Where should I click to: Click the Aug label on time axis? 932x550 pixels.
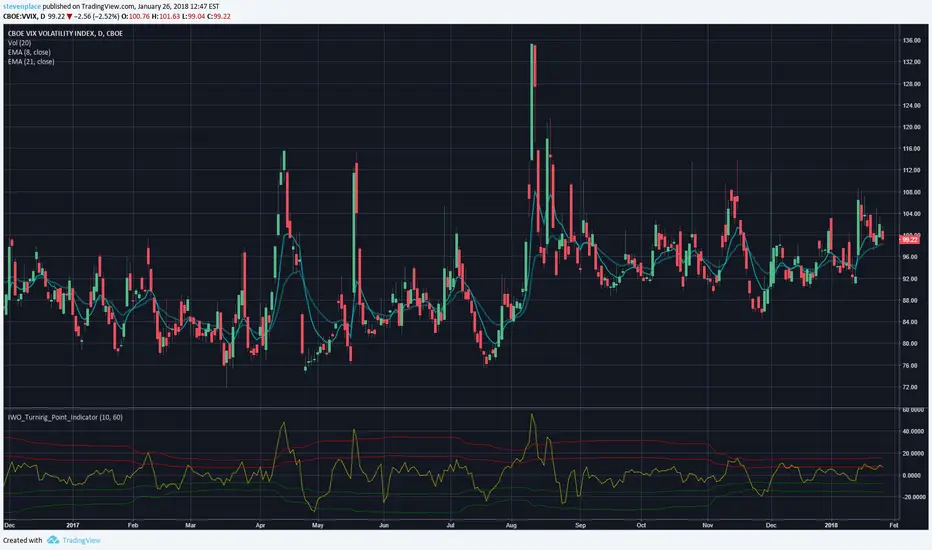point(511,525)
